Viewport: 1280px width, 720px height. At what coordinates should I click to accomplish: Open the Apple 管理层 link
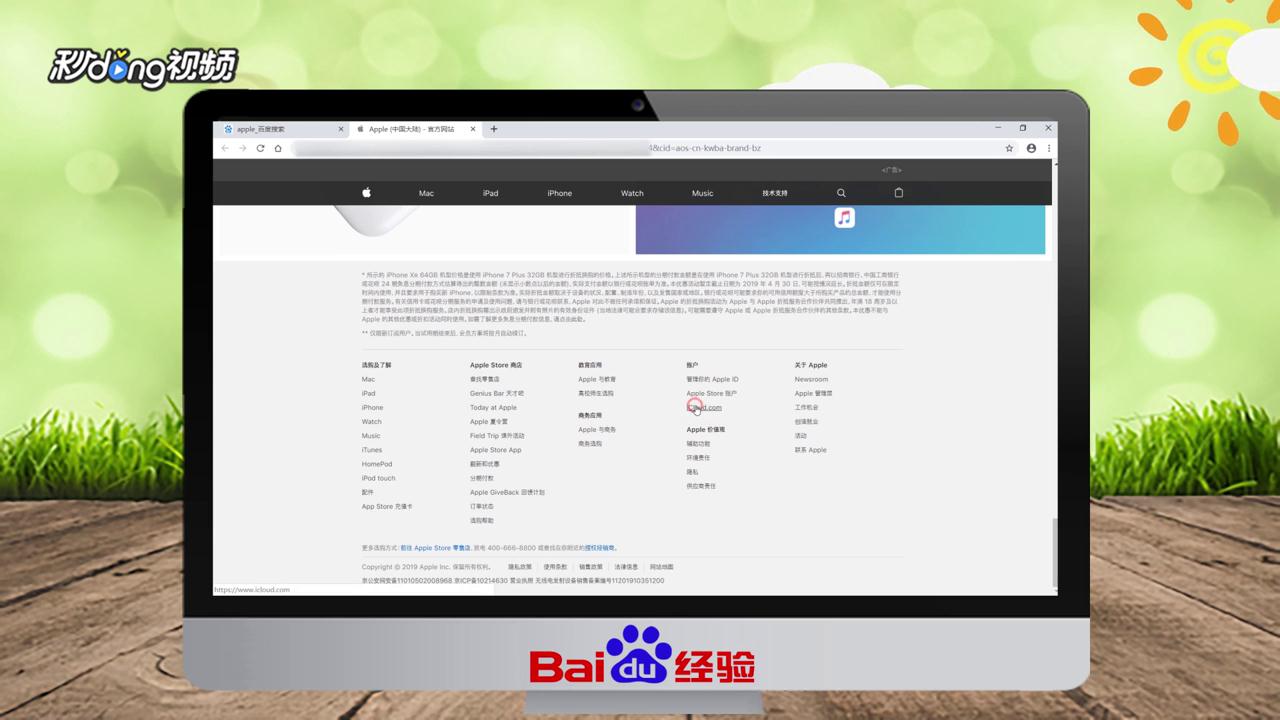pos(813,393)
